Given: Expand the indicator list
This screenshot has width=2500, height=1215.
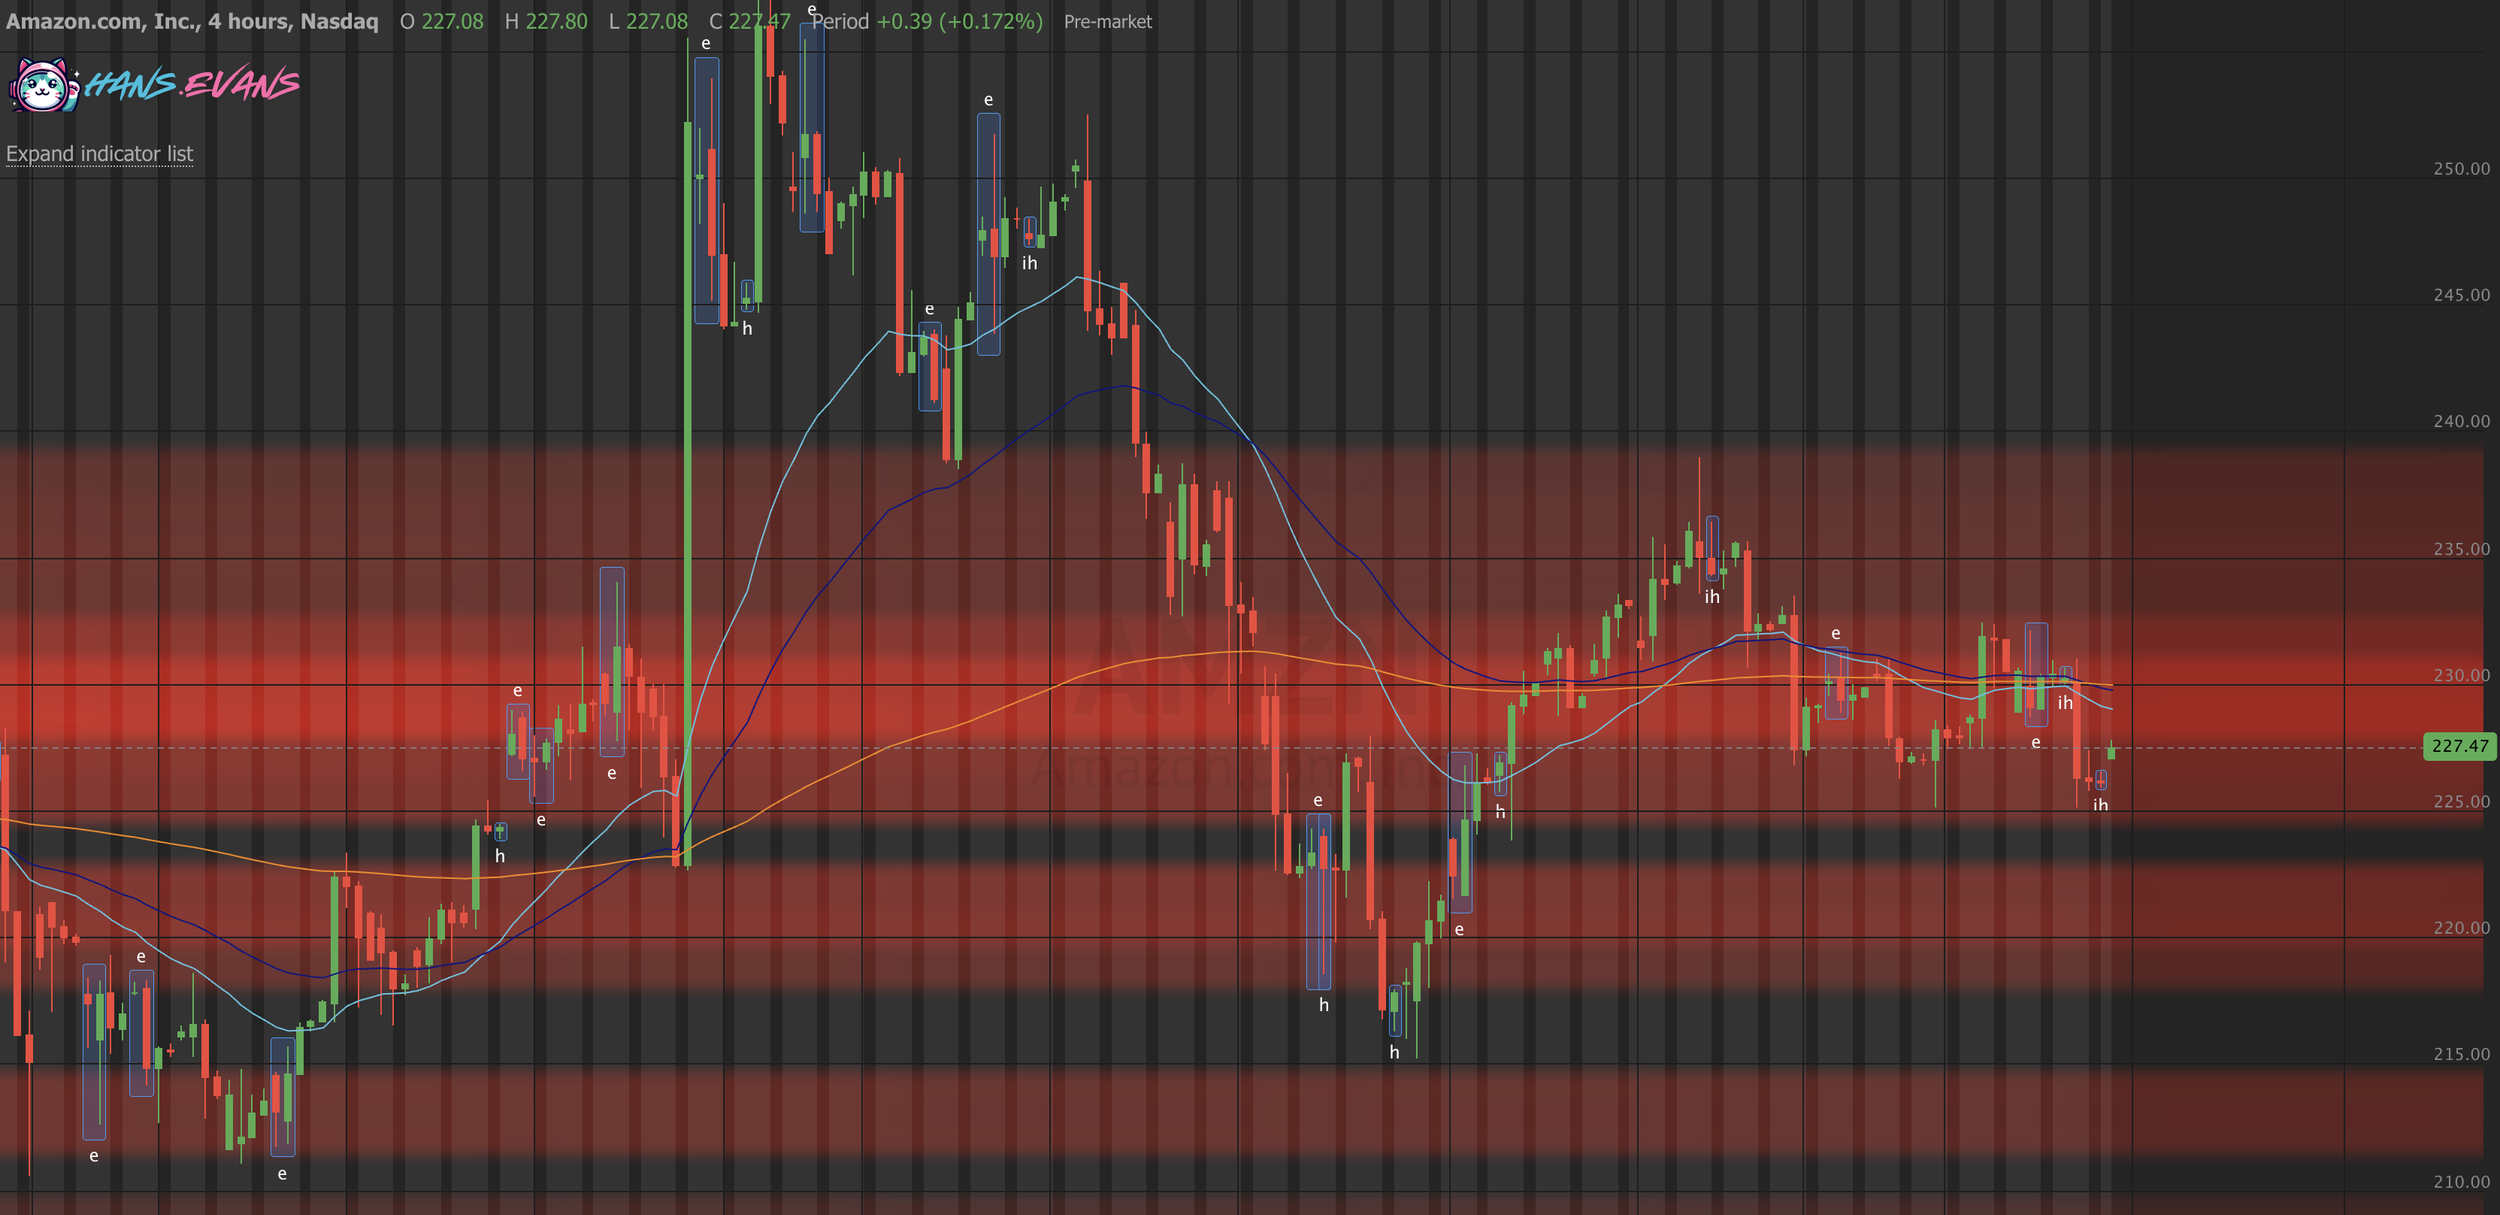Looking at the screenshot, I should tap(98, 154).
